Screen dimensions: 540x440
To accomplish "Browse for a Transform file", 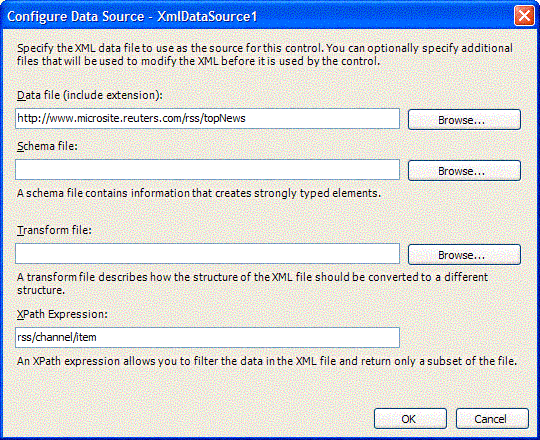I will (464, 255).
